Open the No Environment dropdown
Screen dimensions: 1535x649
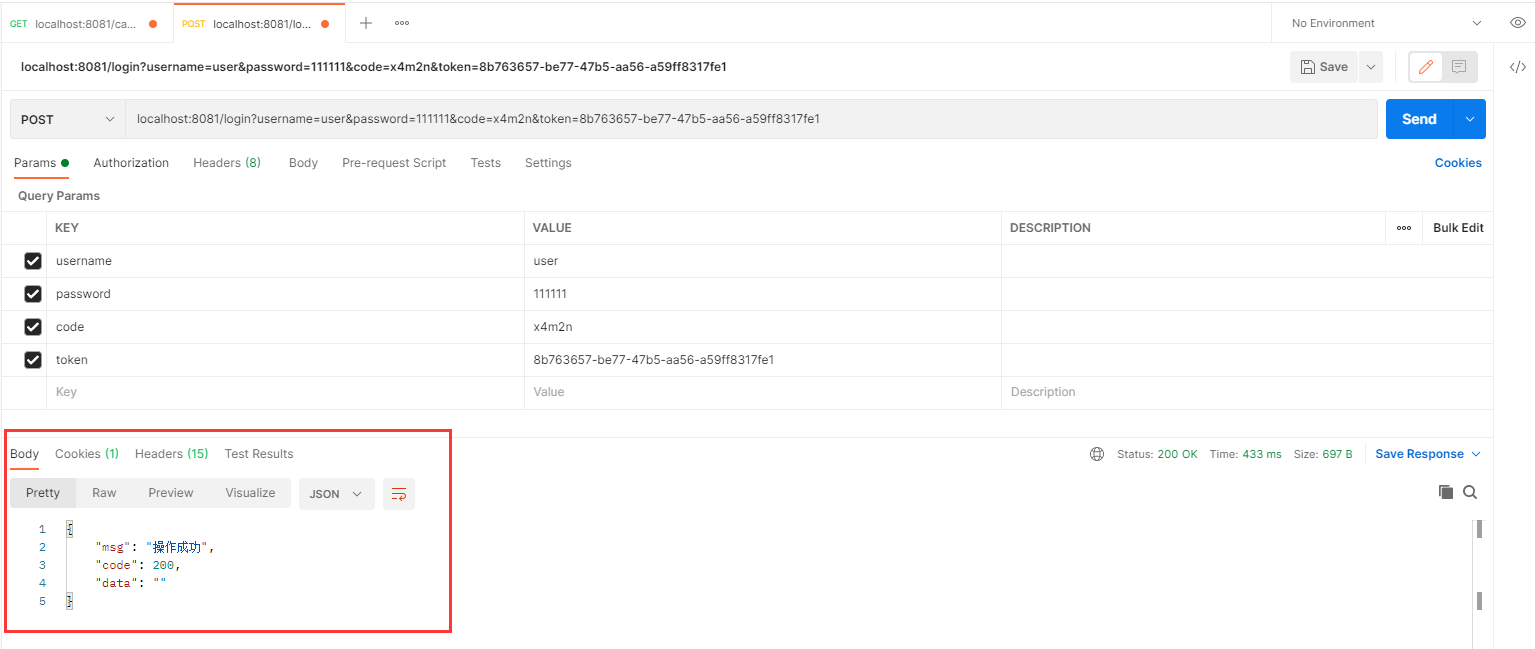[1385, 23]
